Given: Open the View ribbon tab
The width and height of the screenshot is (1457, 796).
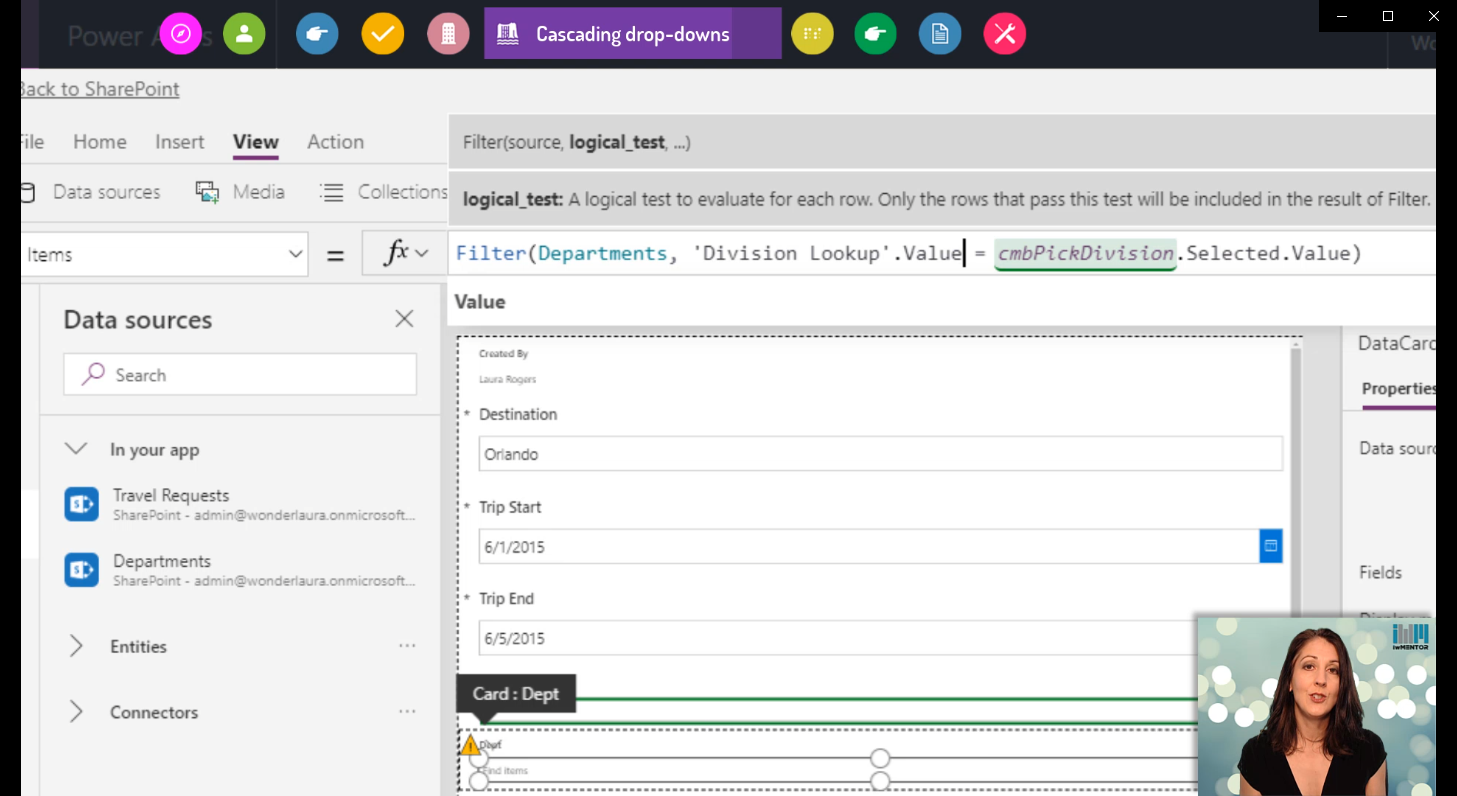Looking at the screenshot, I should (x=256, y=142).
